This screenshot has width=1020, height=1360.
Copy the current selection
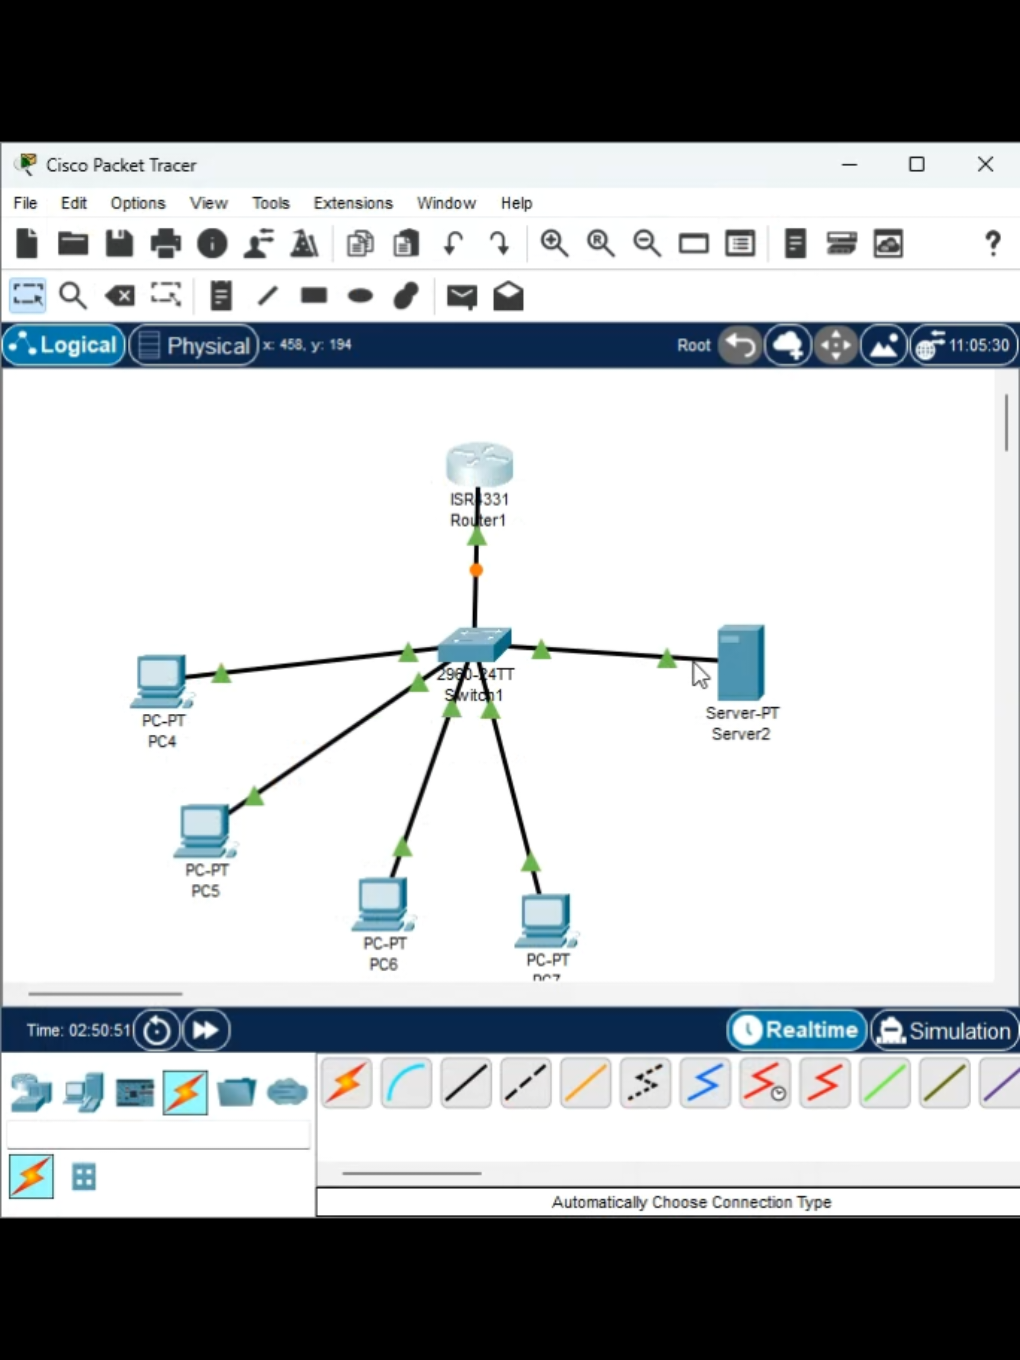pos(359,243)
